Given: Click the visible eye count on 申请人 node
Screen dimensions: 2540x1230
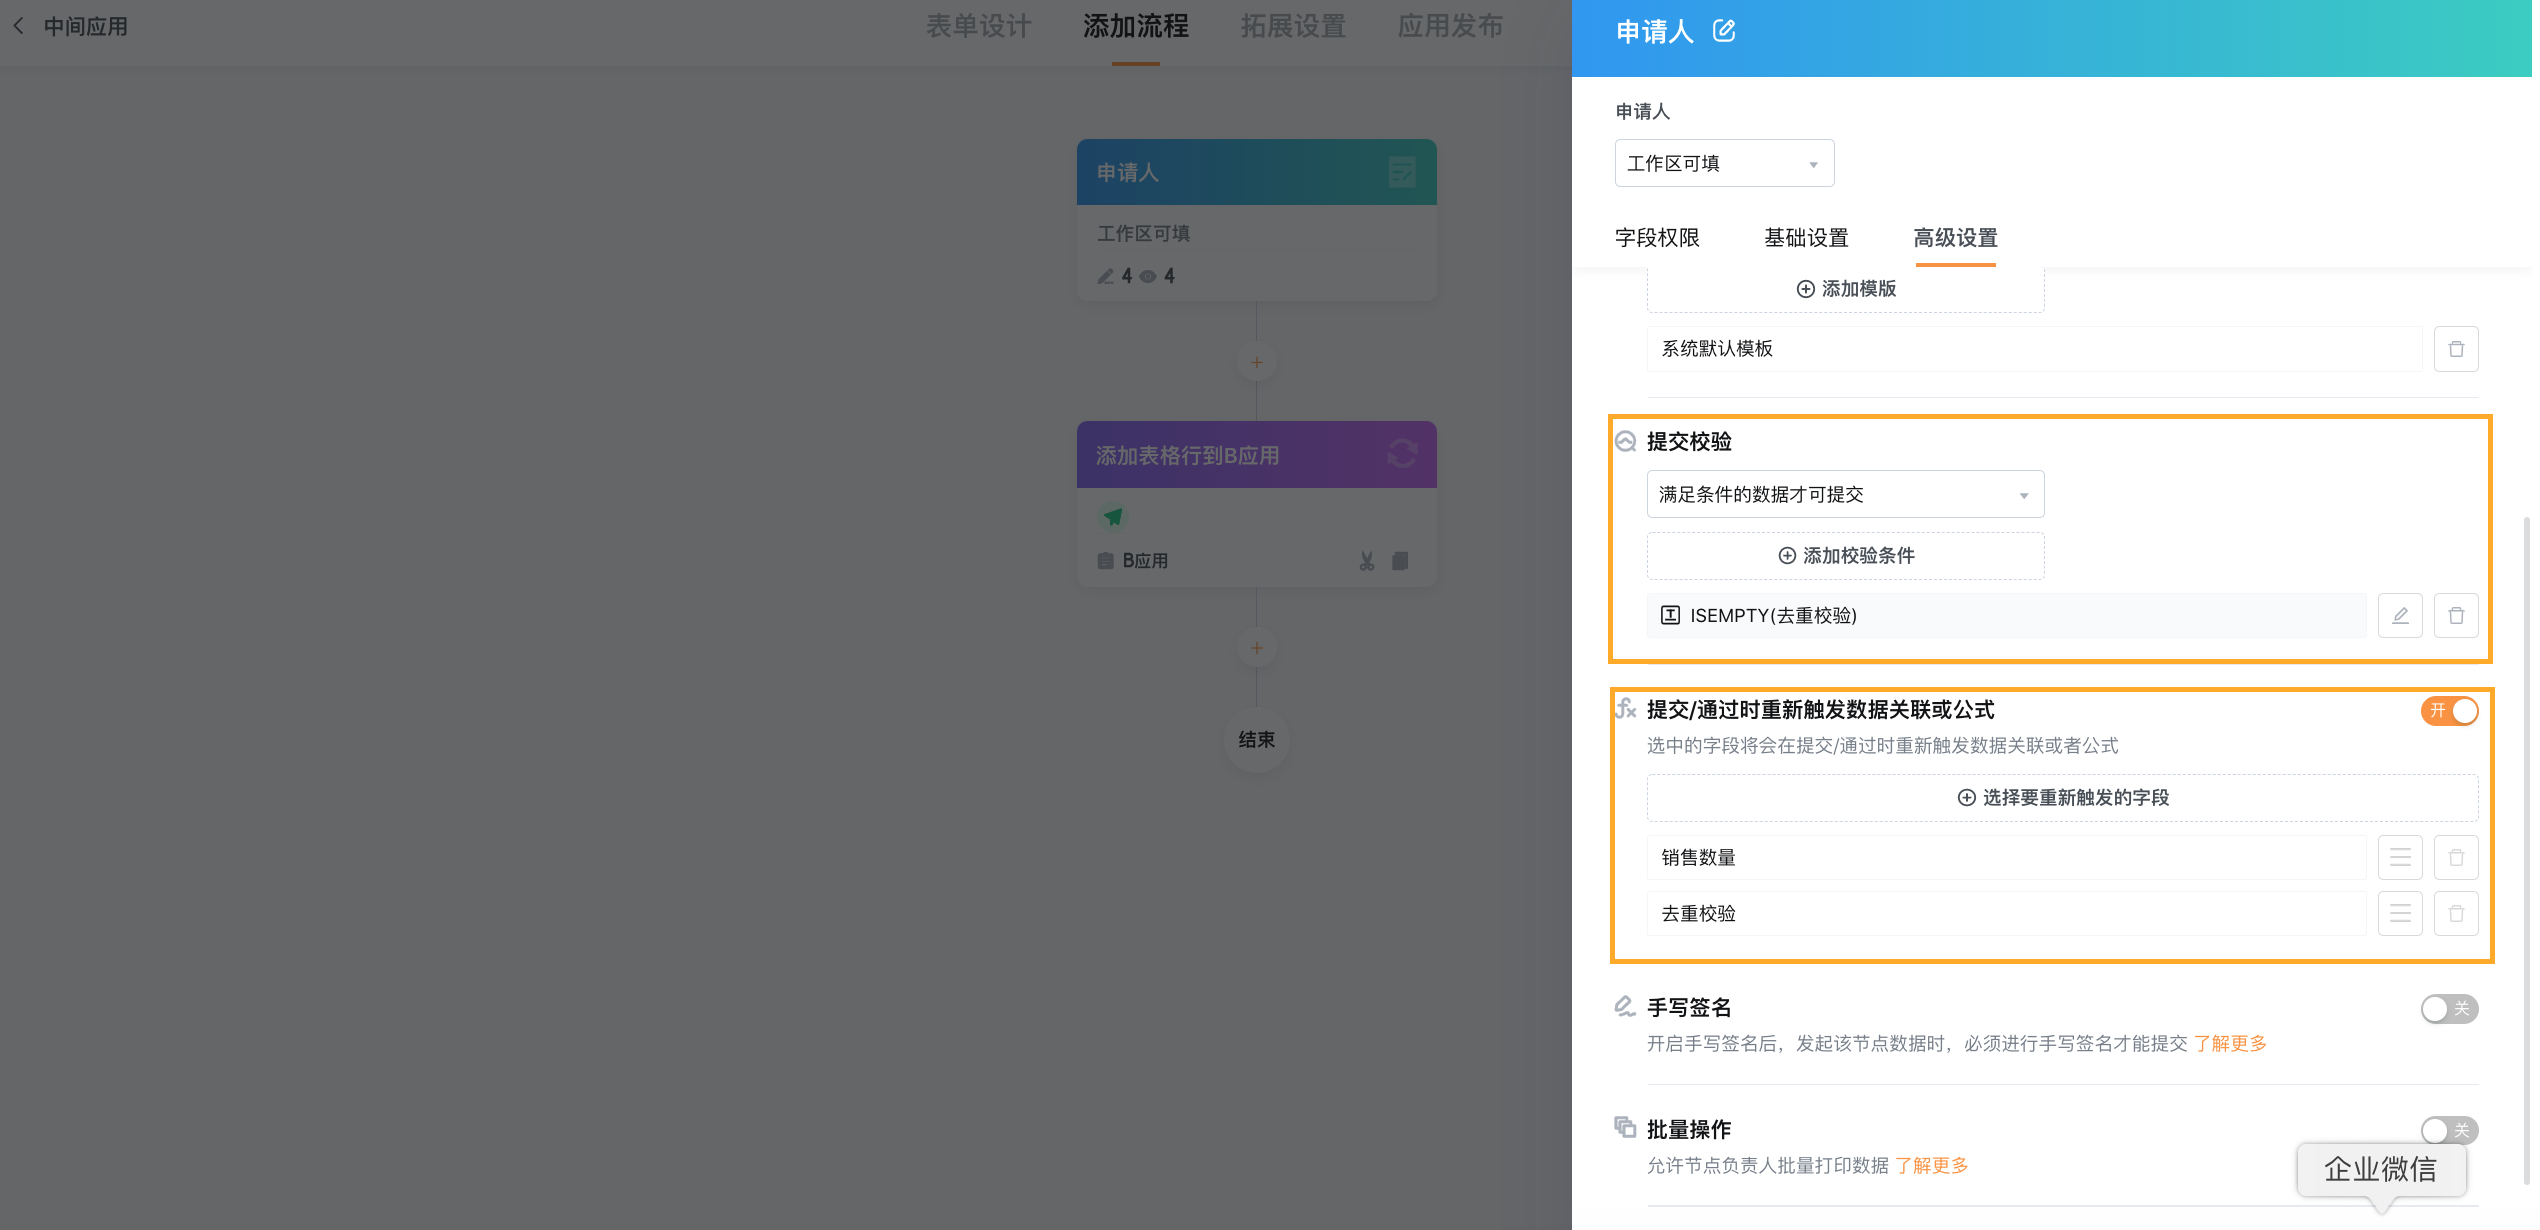Looking at the screenshot, I should [1158, 276].
